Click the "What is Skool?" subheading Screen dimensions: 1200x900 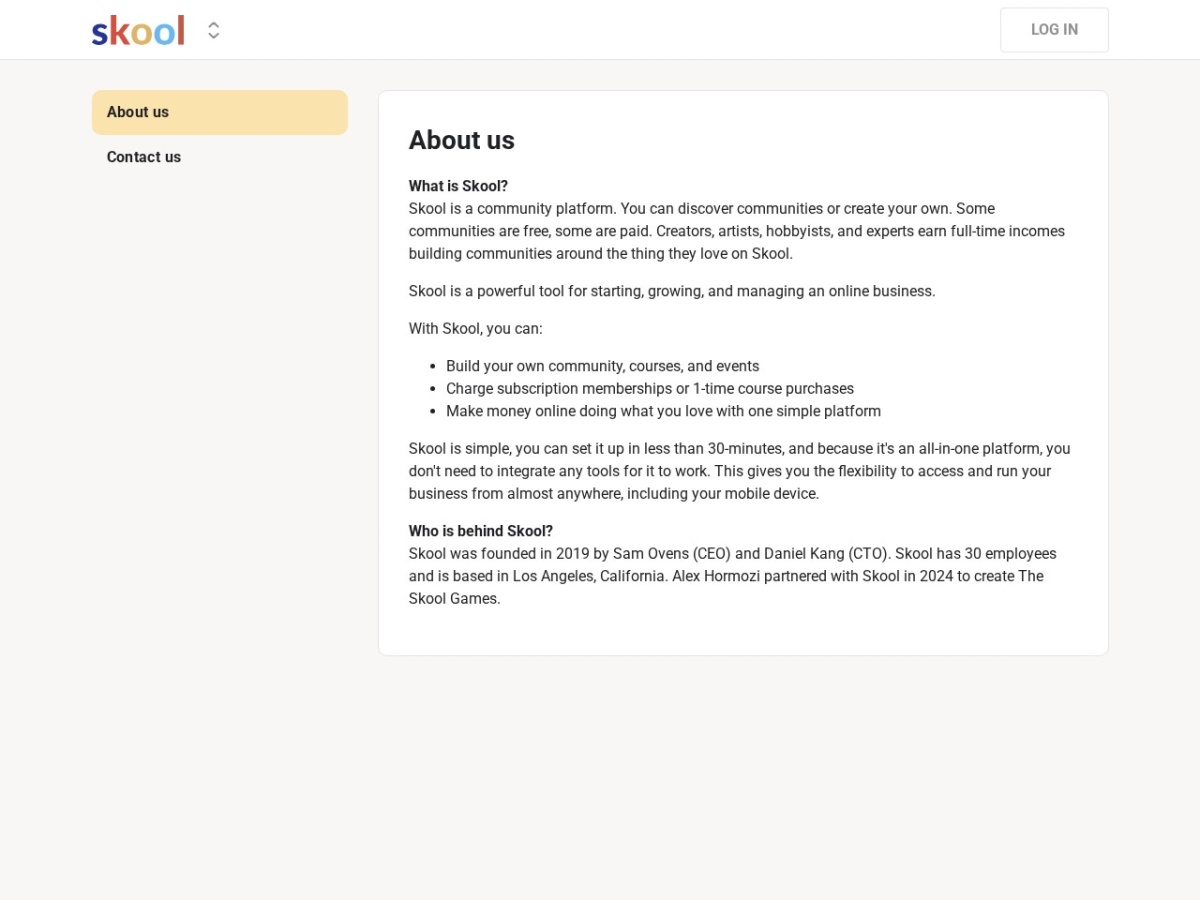click(458, 186)
